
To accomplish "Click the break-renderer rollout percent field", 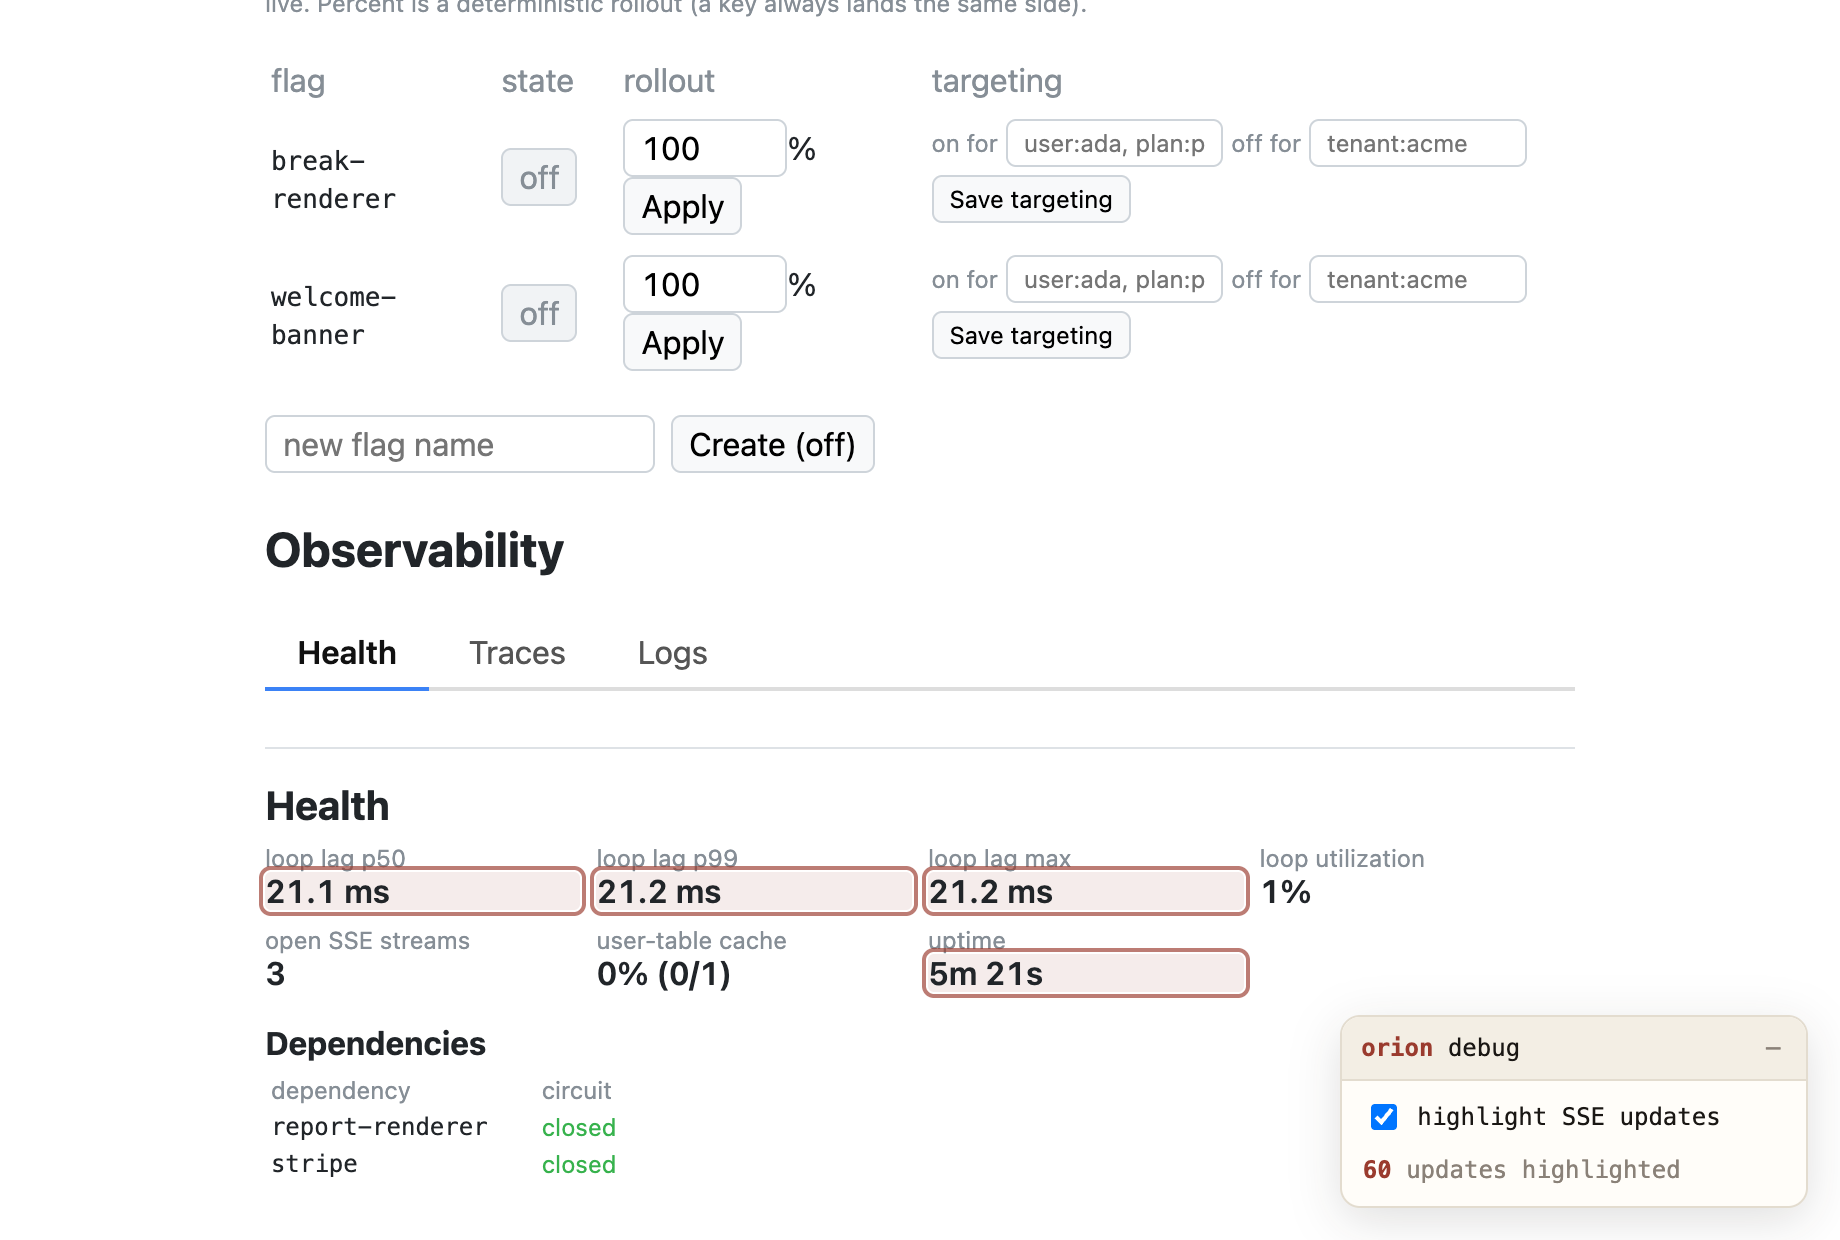I will (705, 148).
